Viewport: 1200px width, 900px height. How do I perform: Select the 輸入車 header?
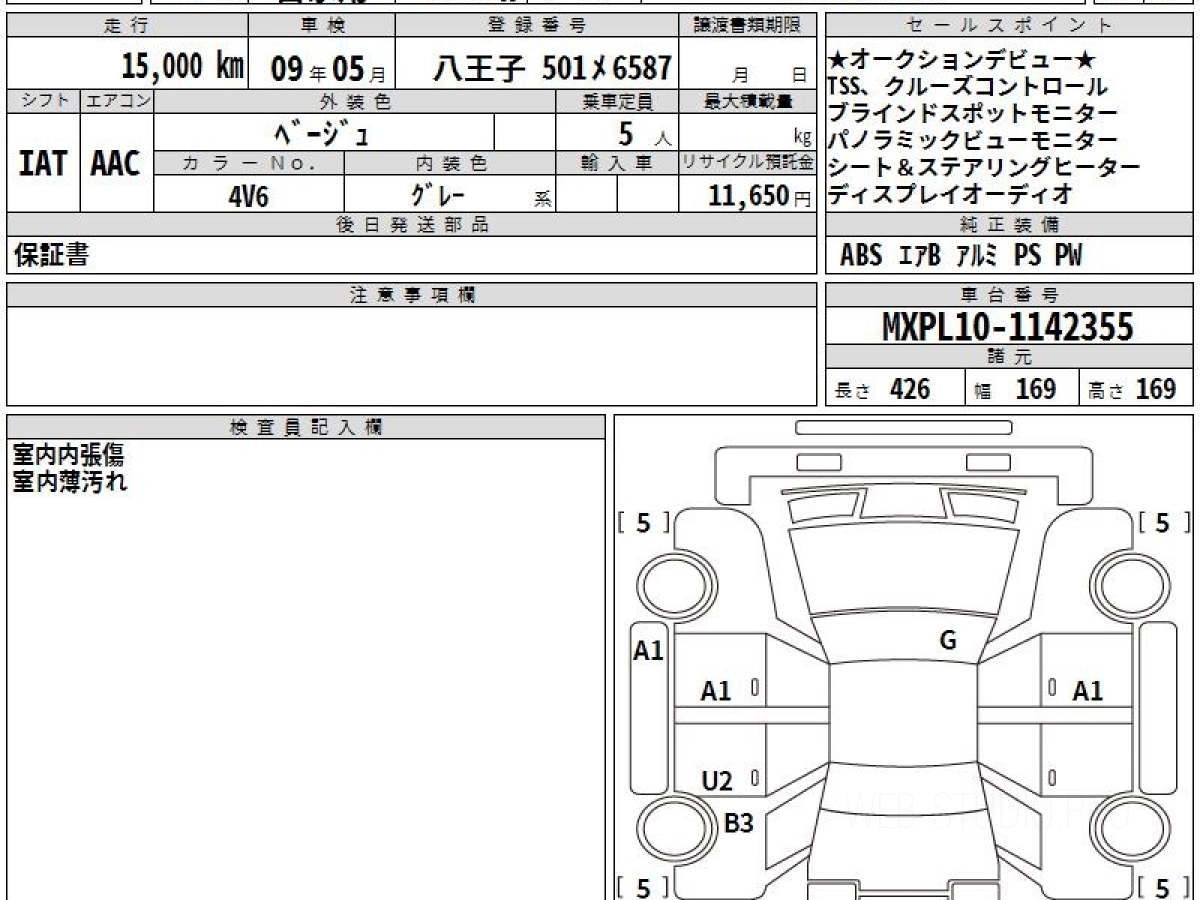pyautogui.click(x=617, y=163)
